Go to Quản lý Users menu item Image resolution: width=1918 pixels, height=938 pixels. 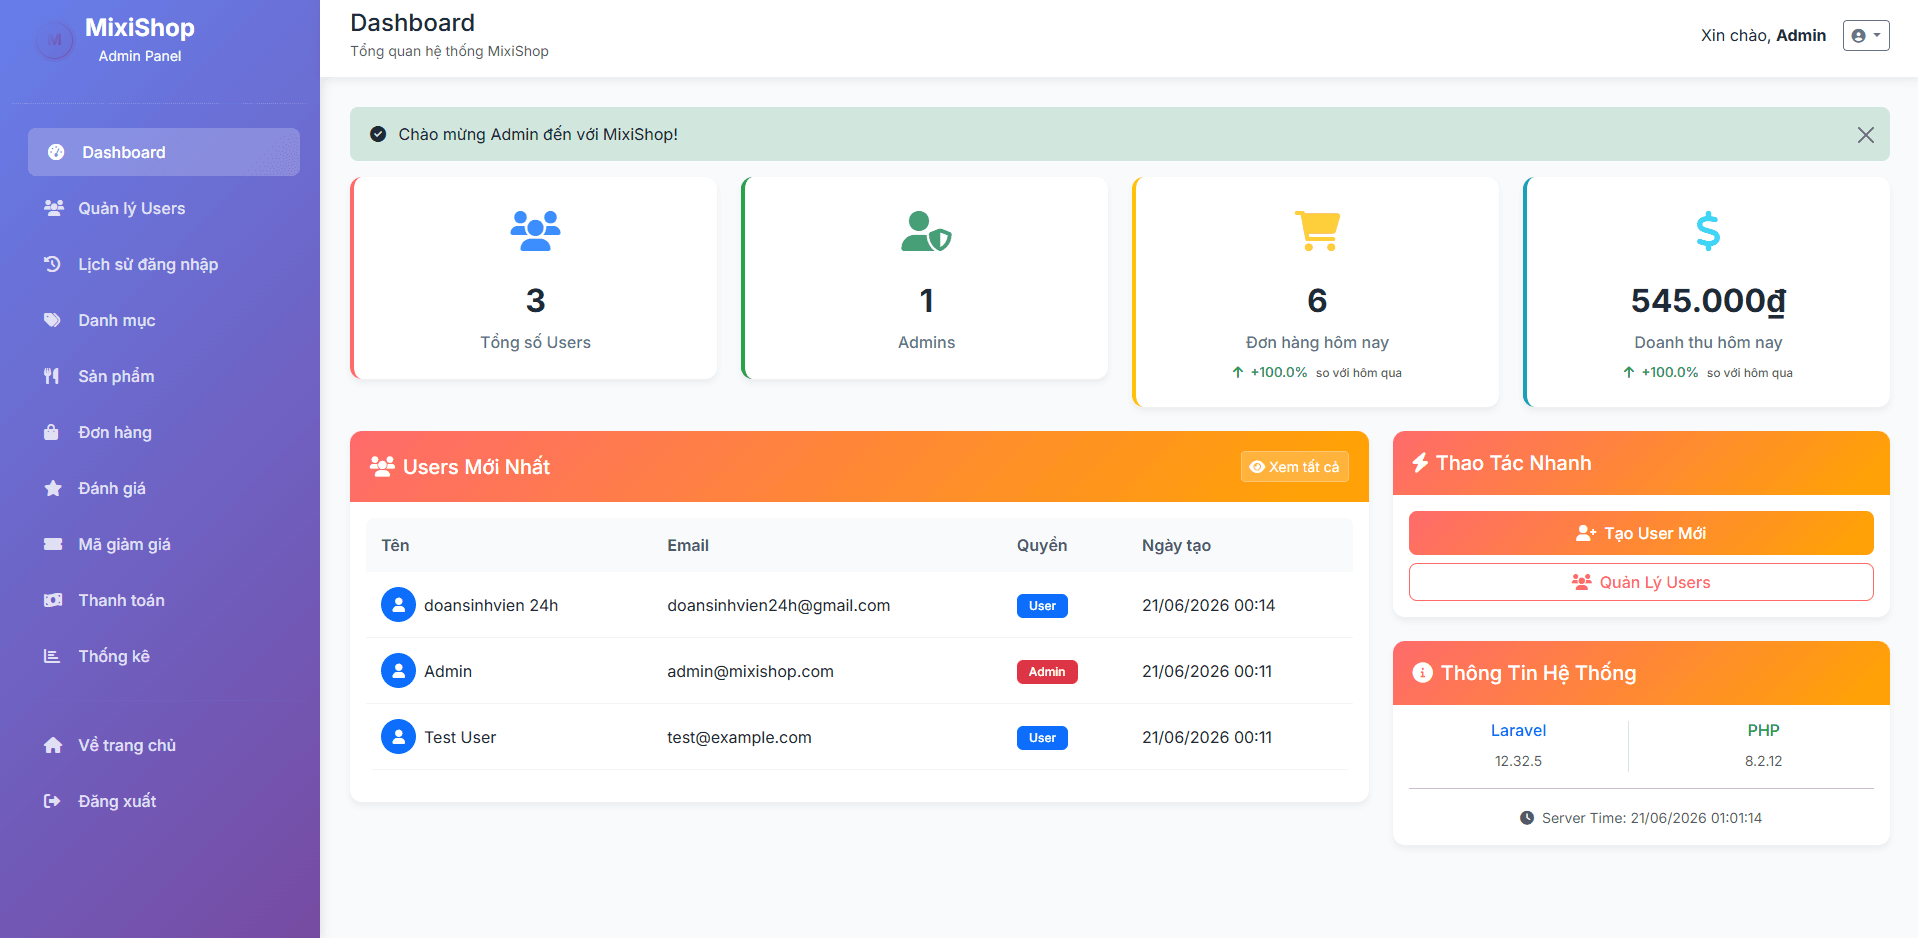(x=164, y=208)
